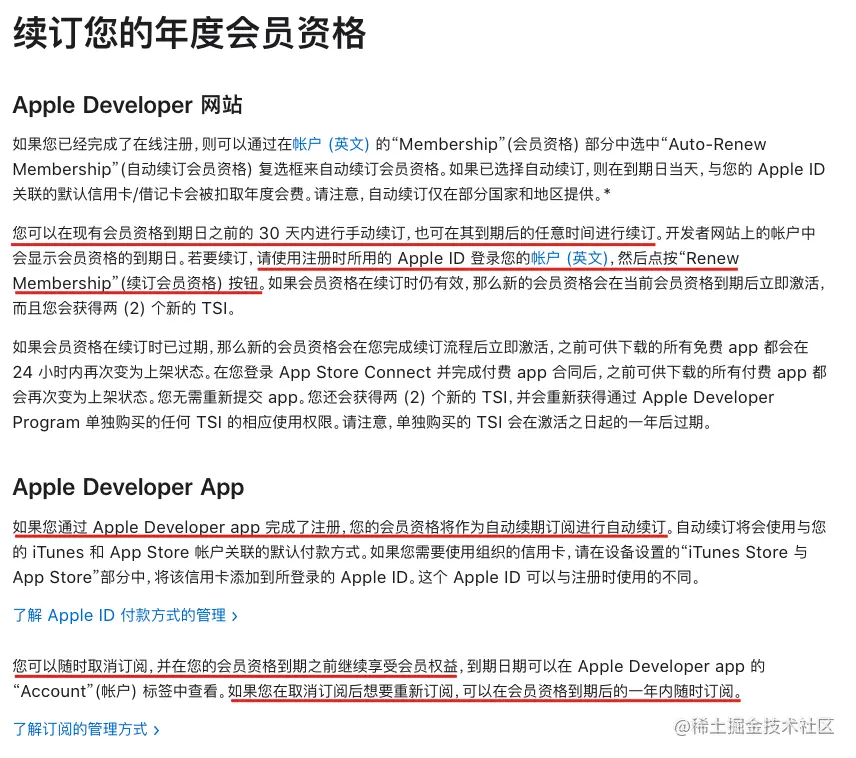Click the text 如果您通过 Apple Developer app 完成了注册

point(176,527)
